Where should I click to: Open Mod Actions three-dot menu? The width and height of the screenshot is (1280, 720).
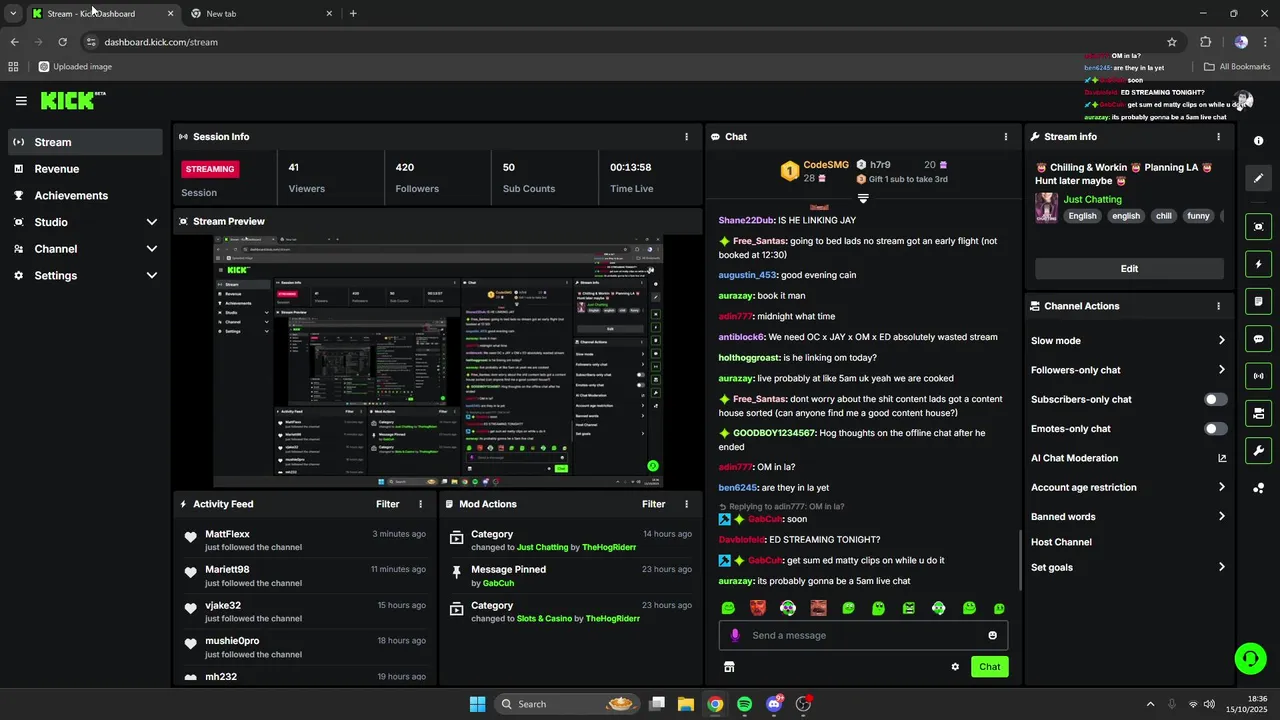pyautogui.click(x=686, y=504)
